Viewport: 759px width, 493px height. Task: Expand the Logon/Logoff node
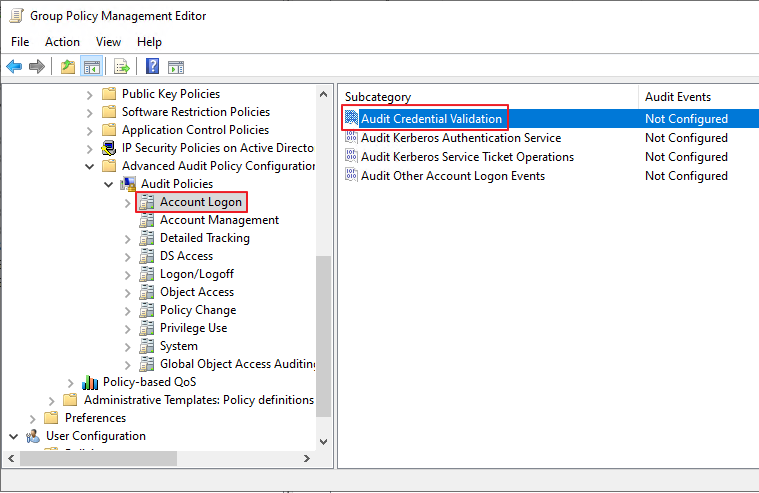(x=128, y=275)
